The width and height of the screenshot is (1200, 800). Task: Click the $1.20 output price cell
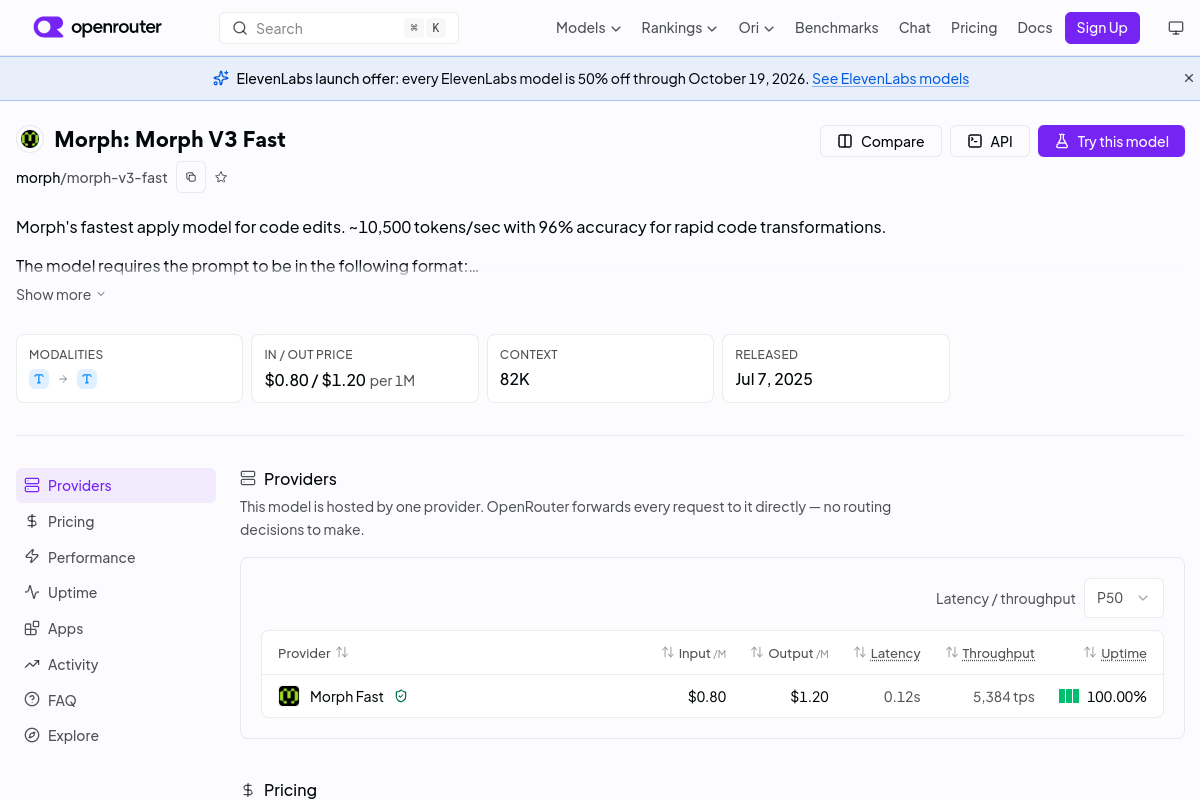pos(809,697)
